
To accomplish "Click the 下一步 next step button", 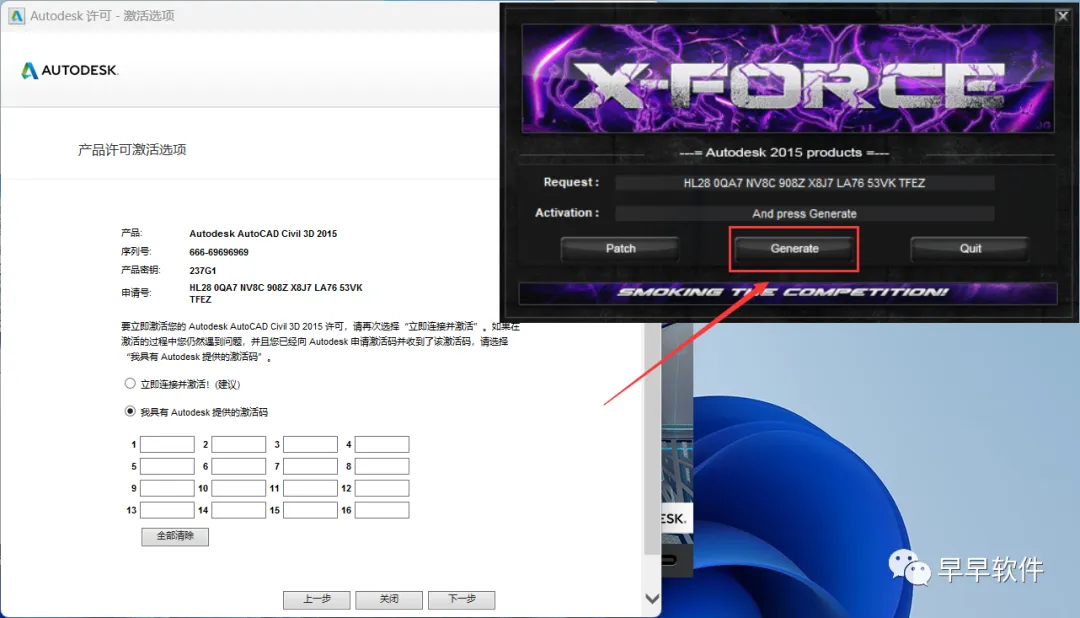I will tap(461, 599).
